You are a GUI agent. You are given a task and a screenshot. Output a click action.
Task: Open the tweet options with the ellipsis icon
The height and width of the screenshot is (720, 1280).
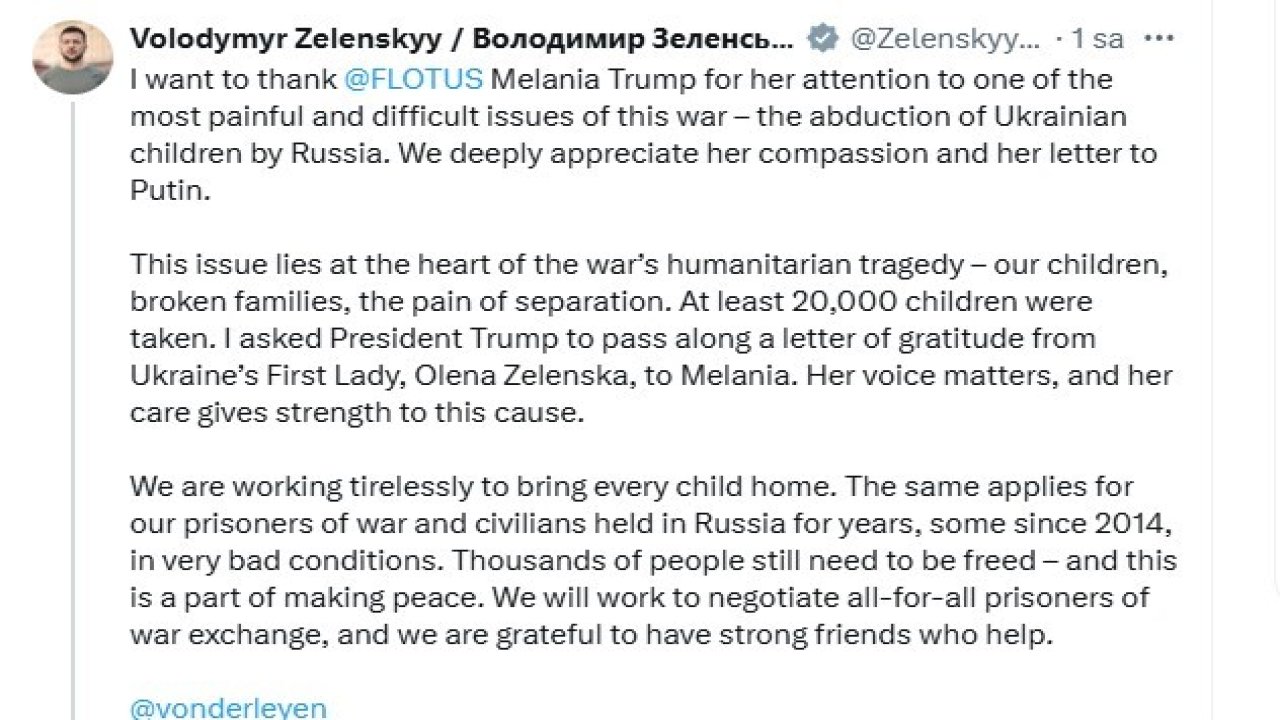coord(1160,38)
